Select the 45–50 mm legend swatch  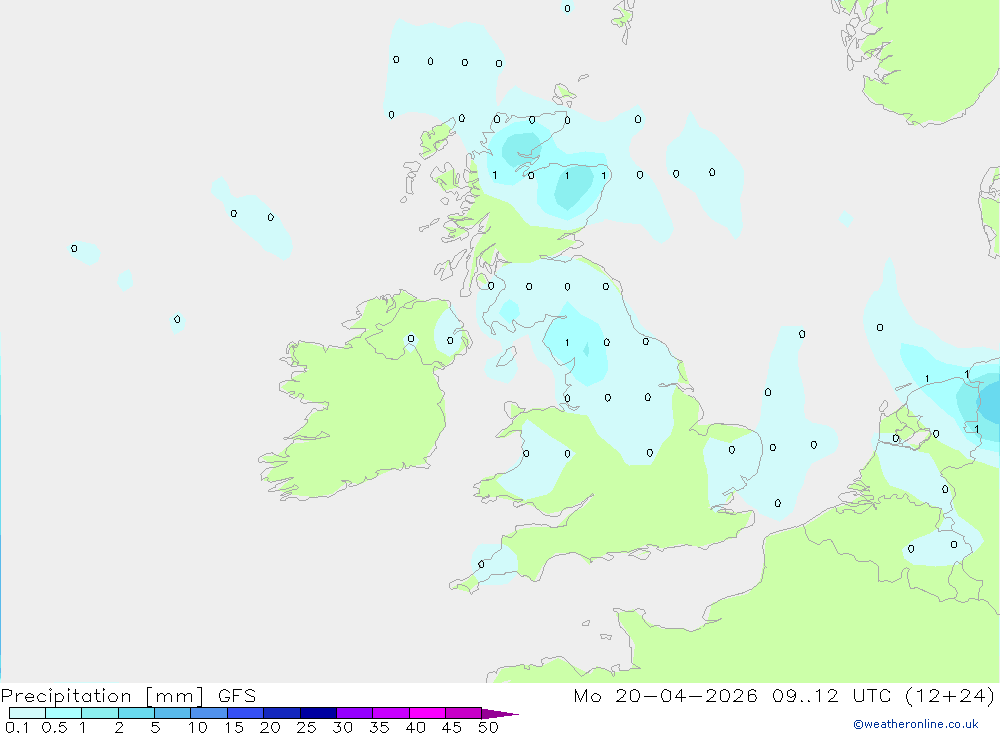tap(464, 713)
